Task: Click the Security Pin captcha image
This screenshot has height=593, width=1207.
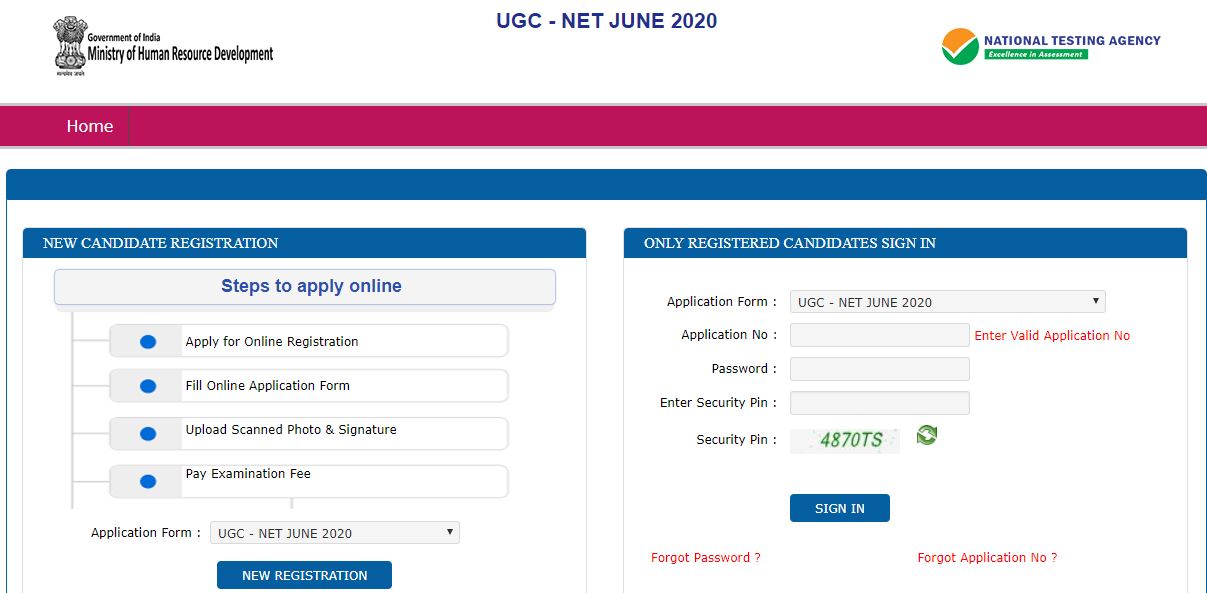Action: point(844,439)
